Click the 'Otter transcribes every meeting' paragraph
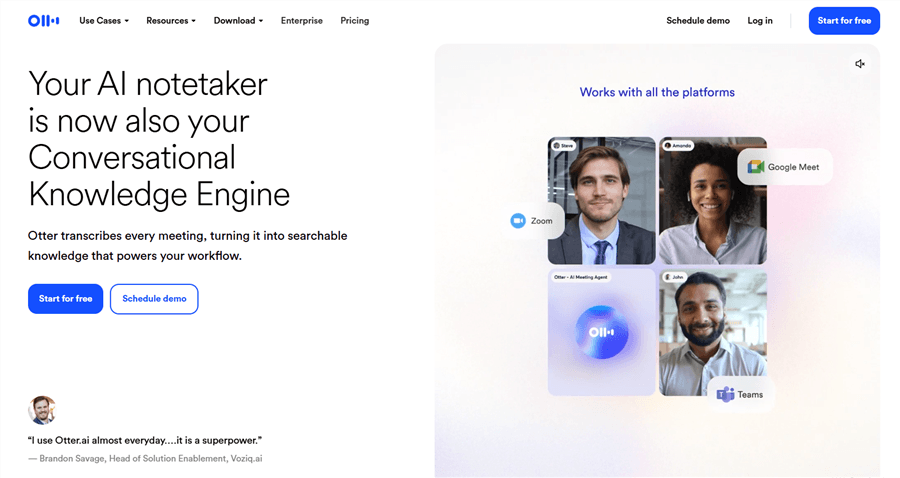 click(188, 246)
